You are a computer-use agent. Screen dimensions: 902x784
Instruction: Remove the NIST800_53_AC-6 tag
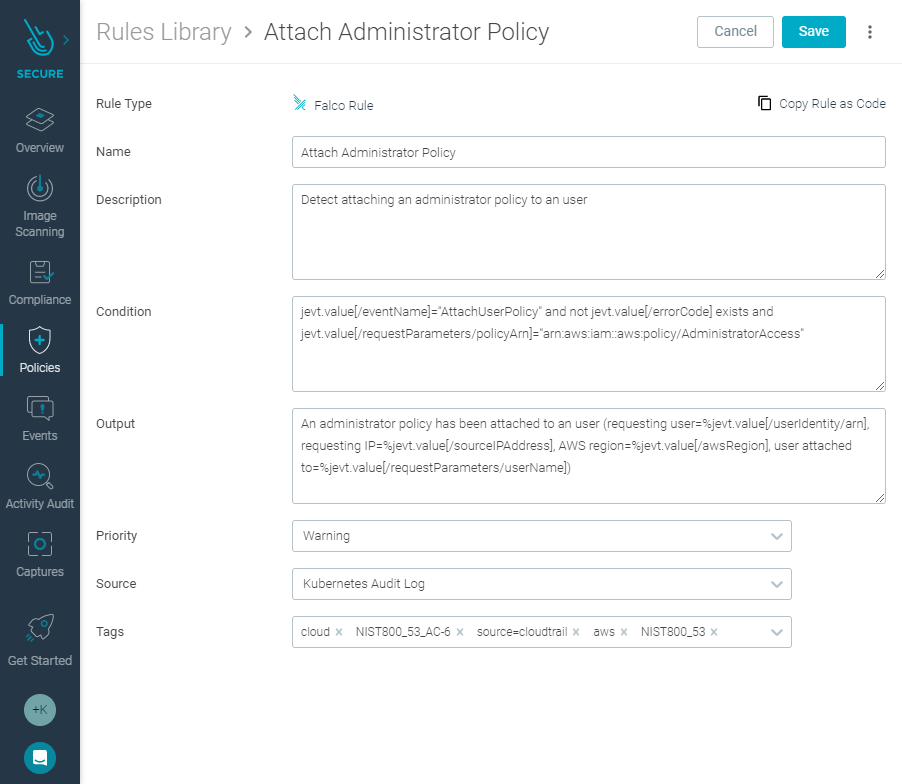click(x=460, y=632)
